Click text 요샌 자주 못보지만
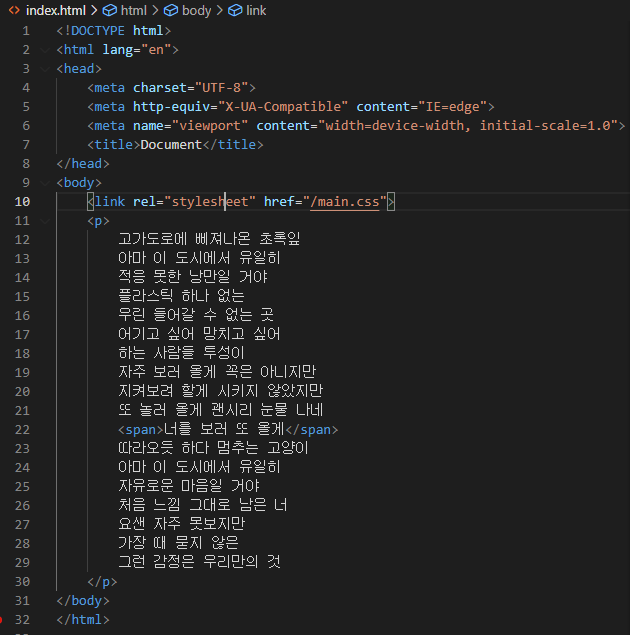The image size is (630, 635). pos(181,524)
